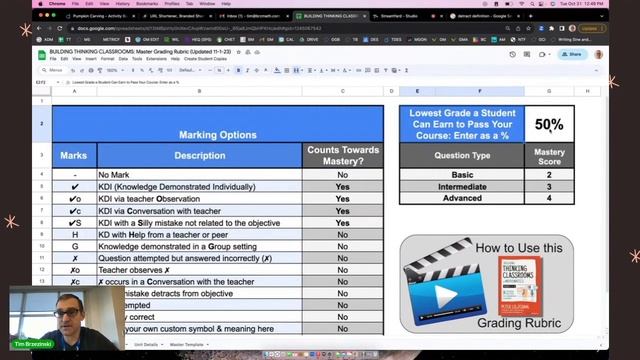Select column F header
This screenshot has height=360, width=640.
tap(480, 91)
